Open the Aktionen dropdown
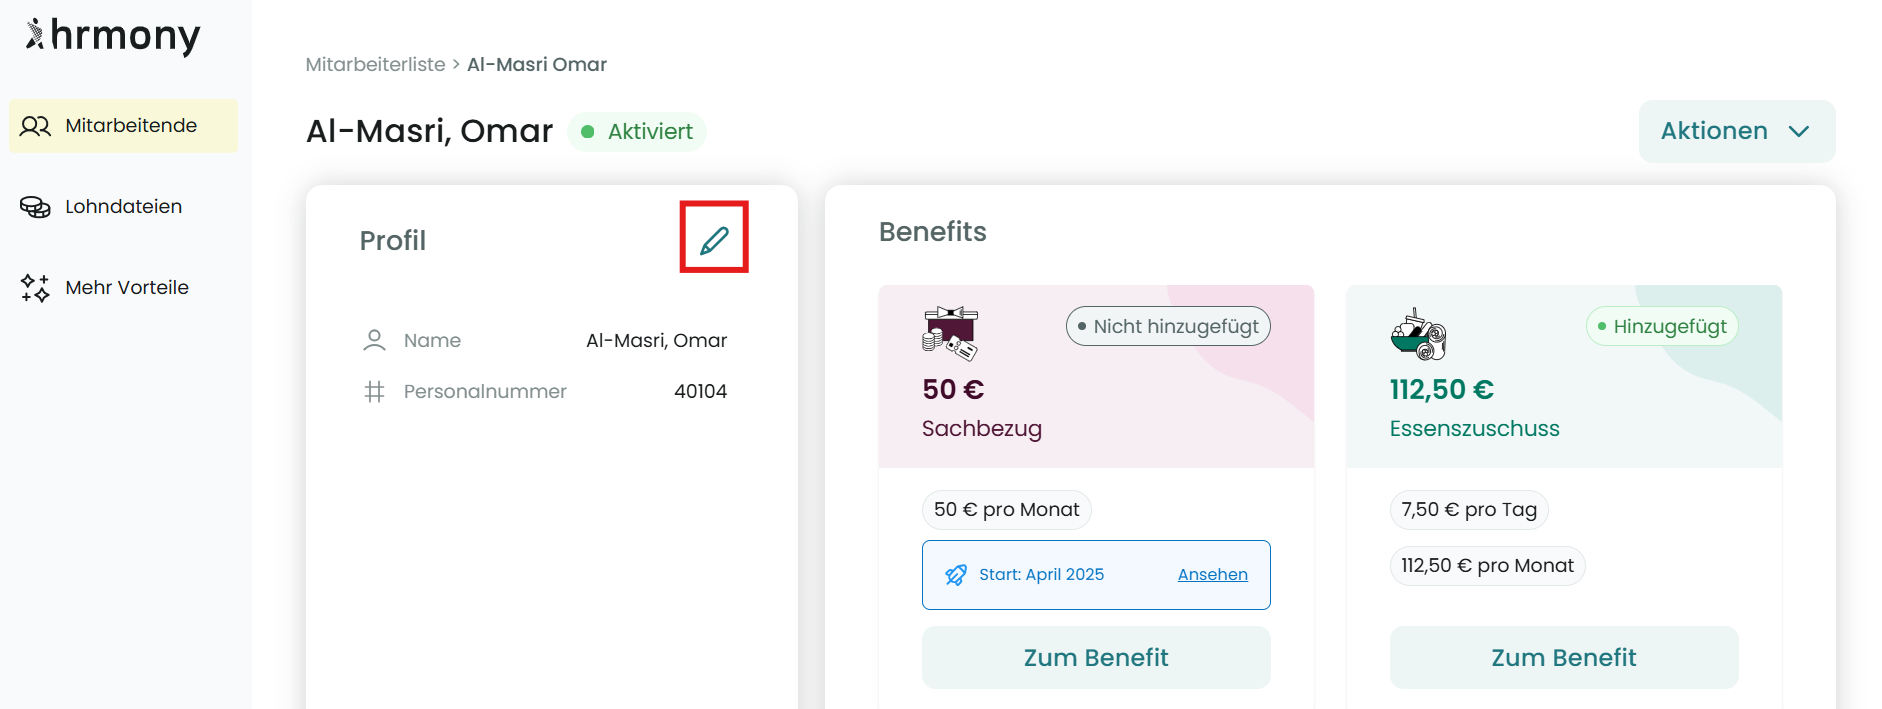1882x709 pixels. click(1715, 131)
